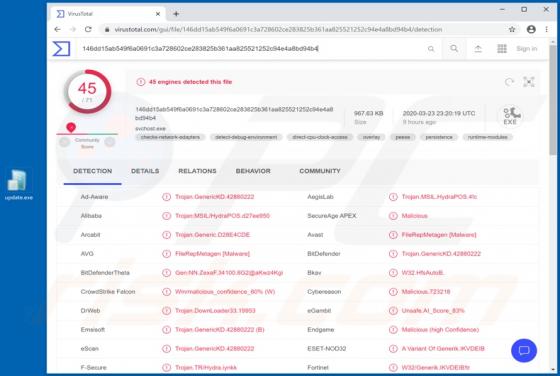Open the upload file icon
This screenshot has width=560, height=376.
click(478, 49)
